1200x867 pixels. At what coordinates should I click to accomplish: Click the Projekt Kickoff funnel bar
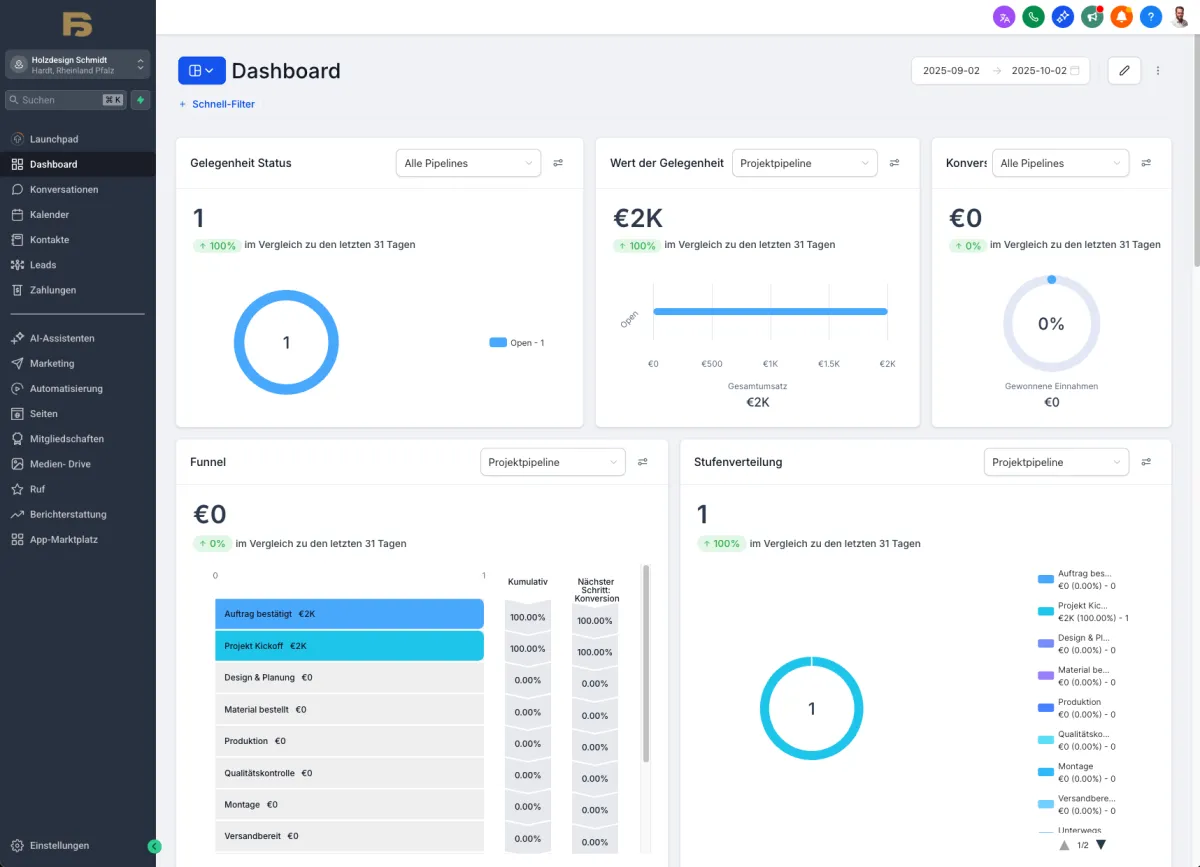[349, 646]
